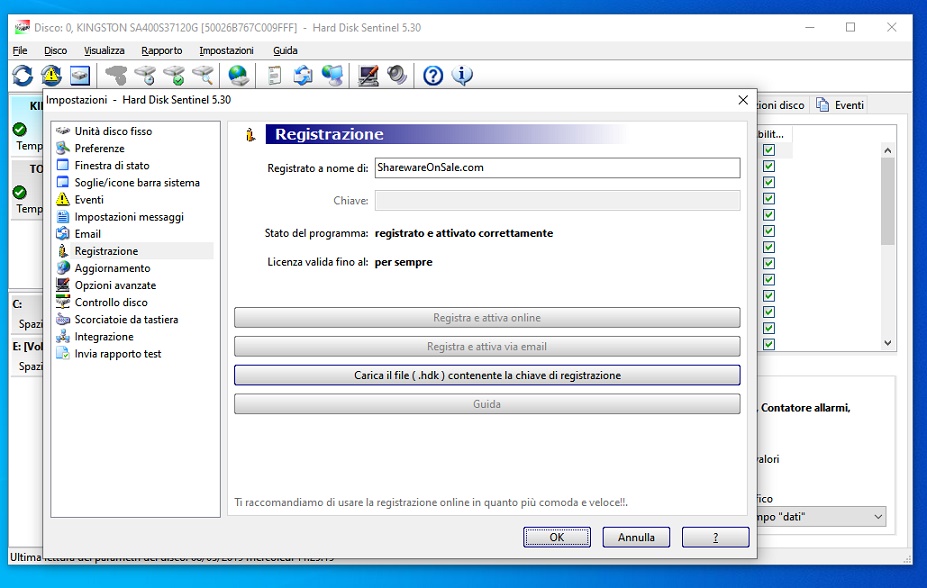Viewport: 927px width, 588px height.
Task: Click 'registrato e attivato correttamente' status text
Action: (464, 233)
